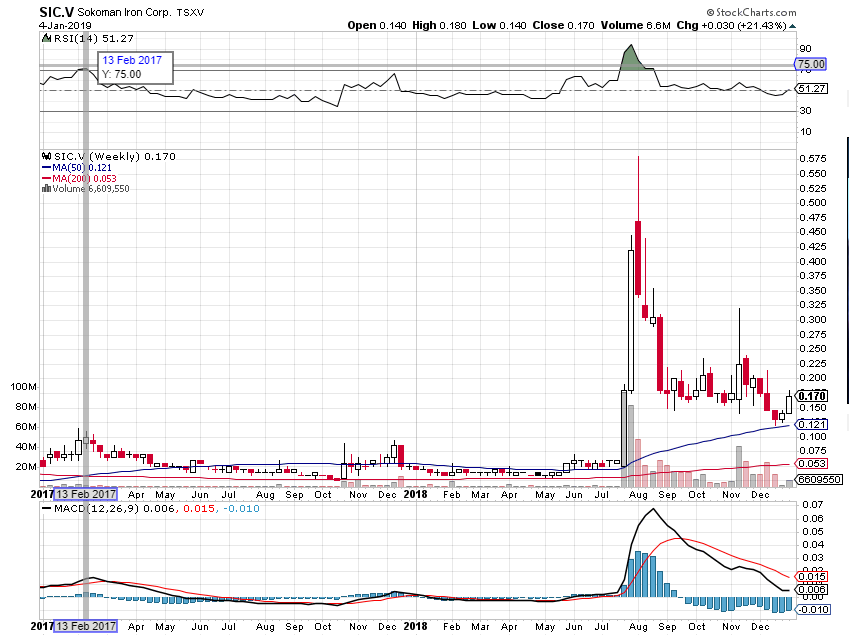The height and width of the screenshot is (639, 849).
Task: Click the 0.015 MACD signal axis tag
Action: coord(812,577)
